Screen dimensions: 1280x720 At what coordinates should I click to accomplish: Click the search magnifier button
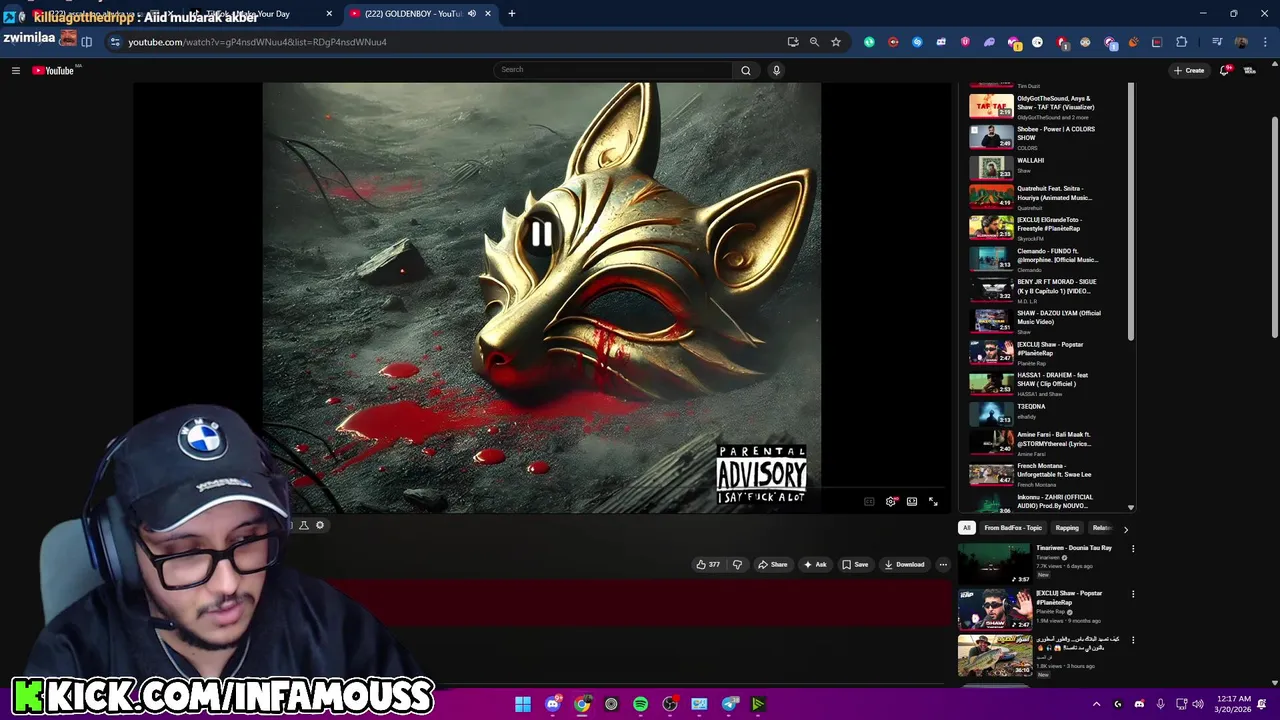point(746,70)
